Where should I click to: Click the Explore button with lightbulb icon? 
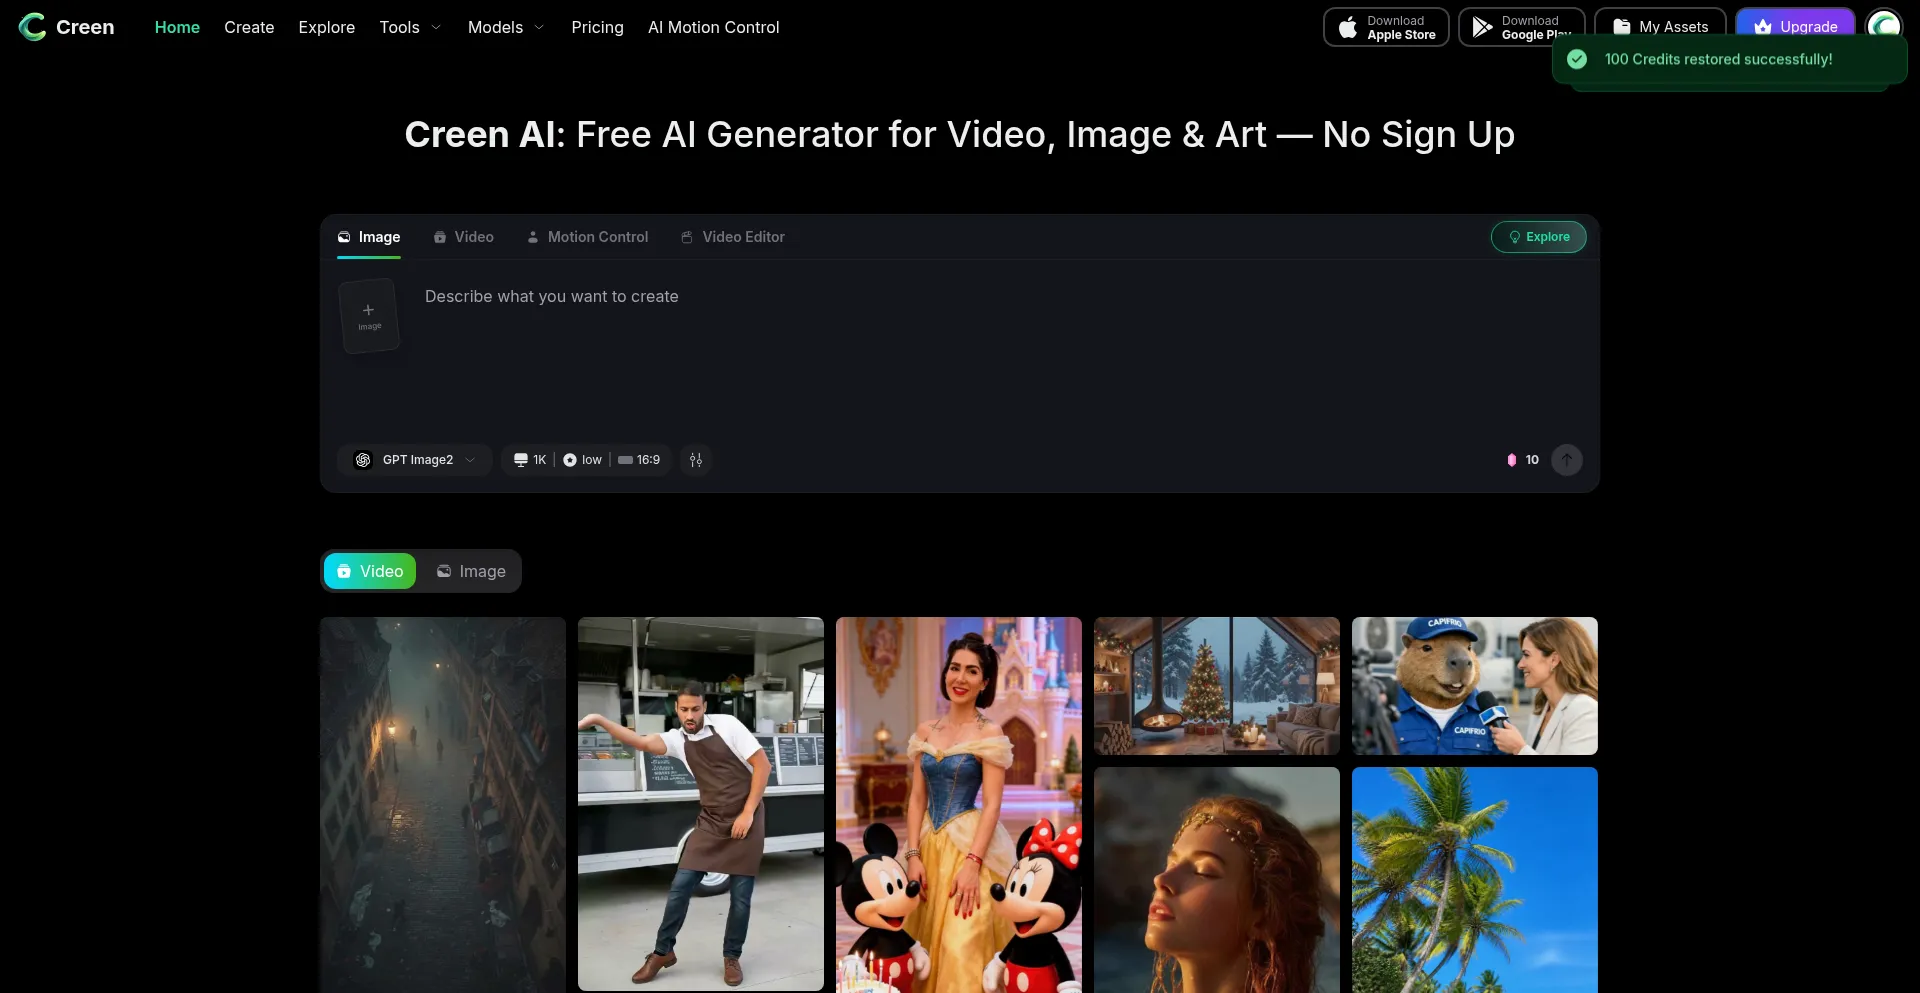point(1538,237)
